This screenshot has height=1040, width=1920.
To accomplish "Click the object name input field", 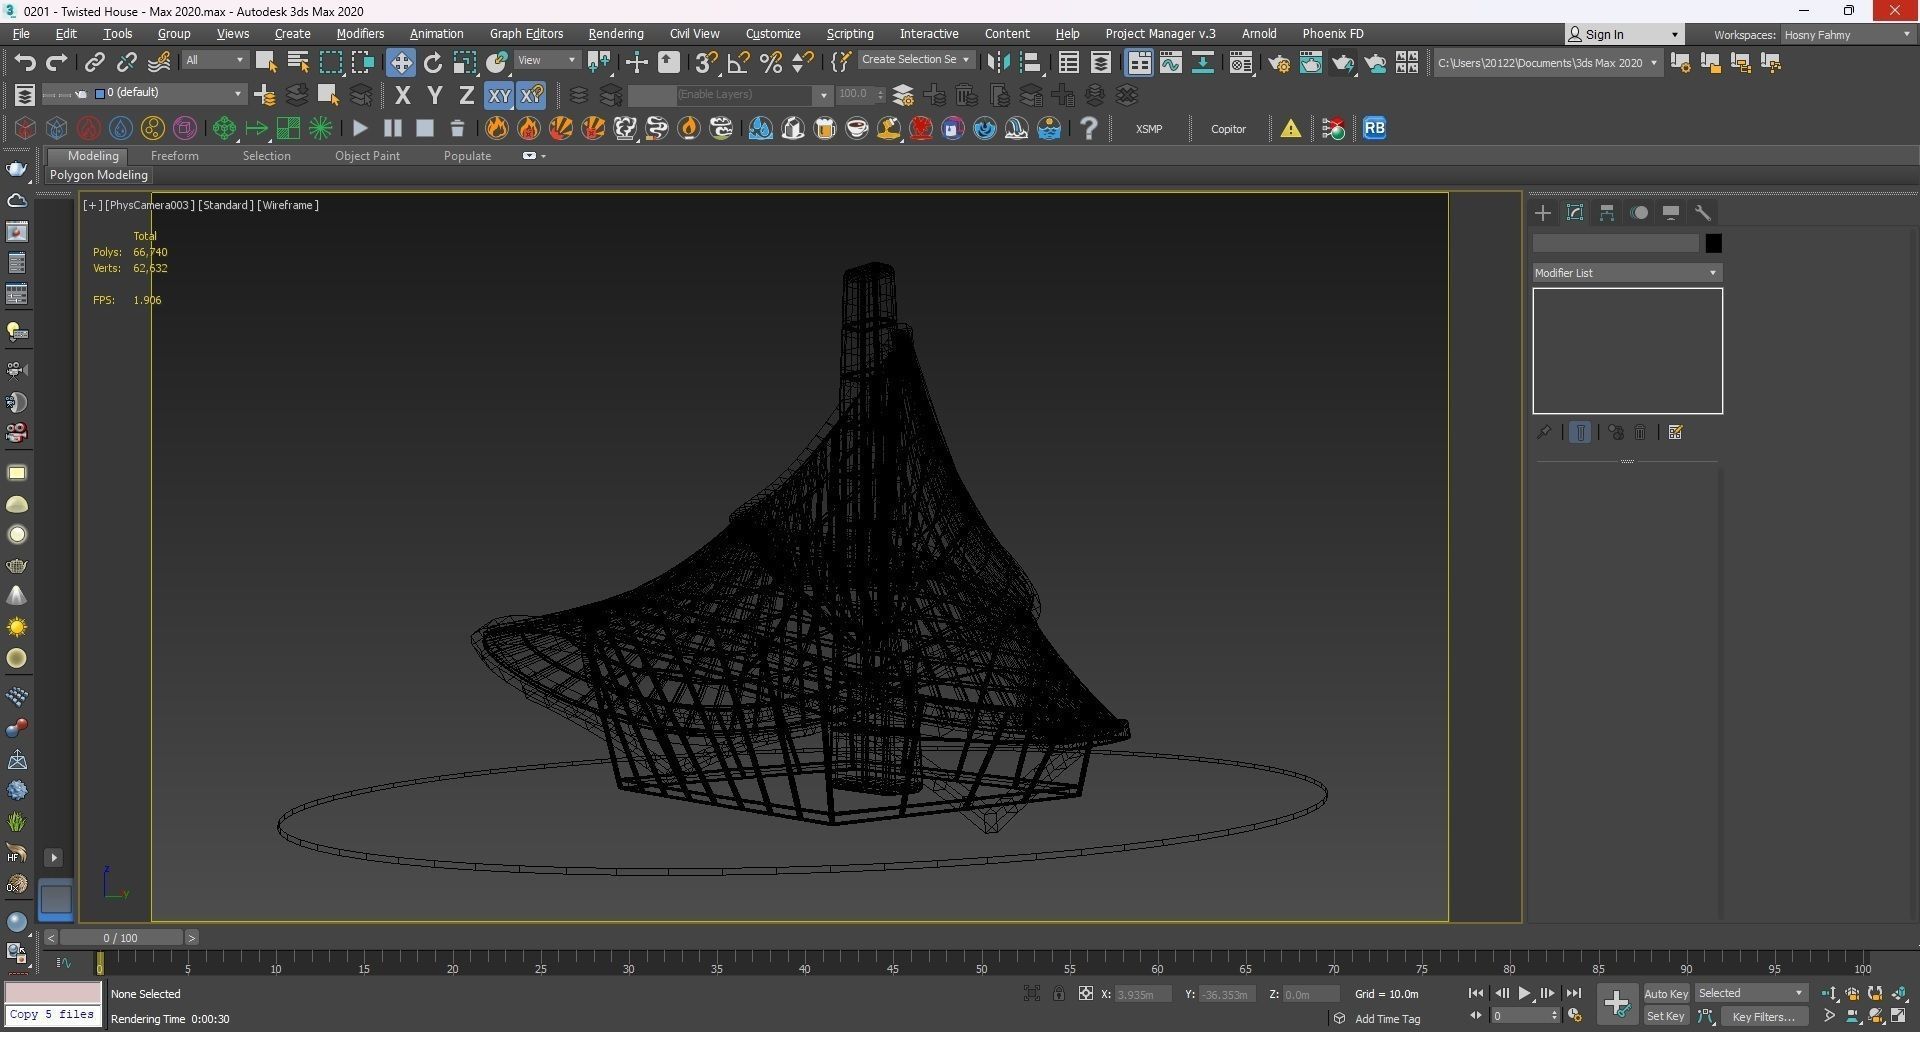I will coord(1615,243).
